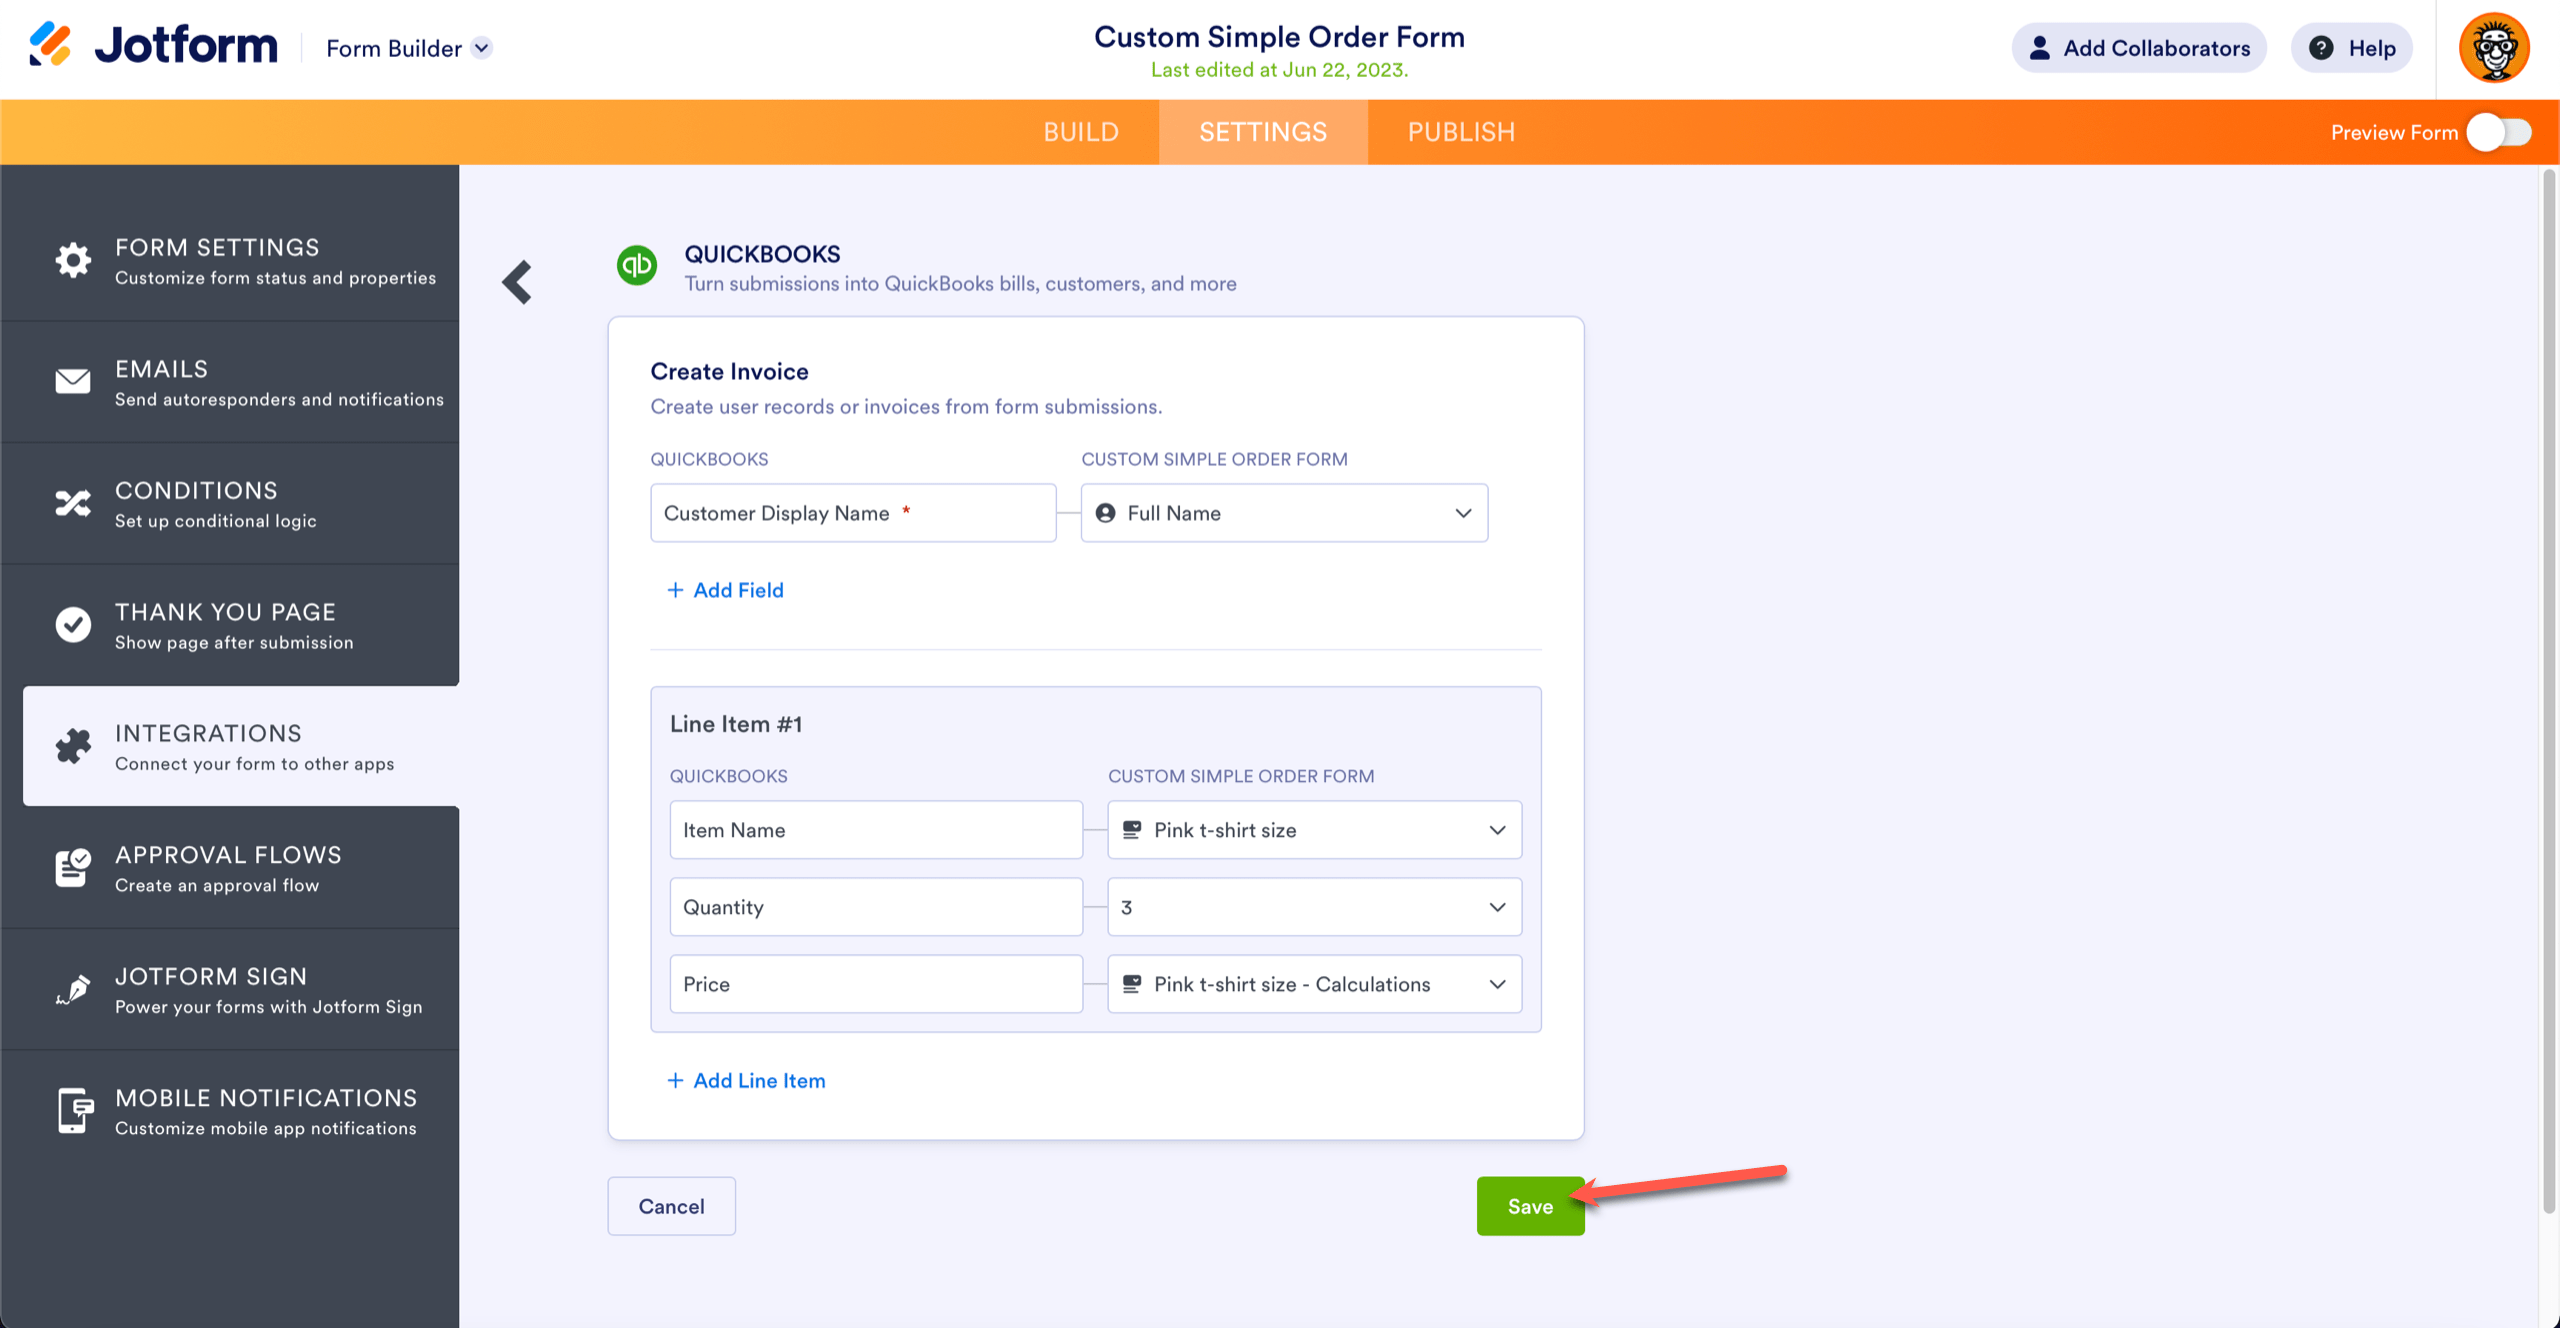
Task: Click the back arrow beside QuickBooks
Action: 518,282
